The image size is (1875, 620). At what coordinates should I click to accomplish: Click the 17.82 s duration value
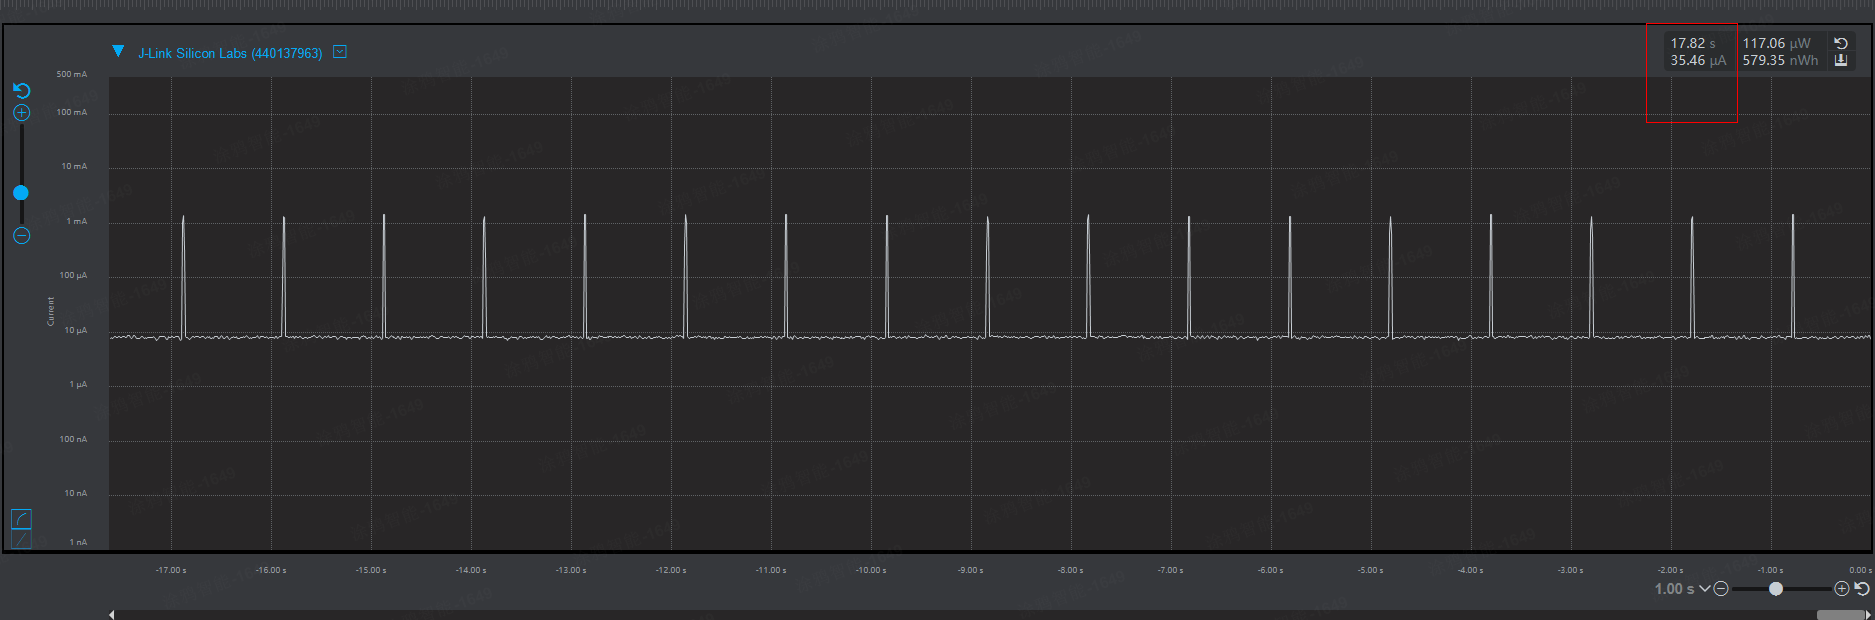click(1693, 43)
